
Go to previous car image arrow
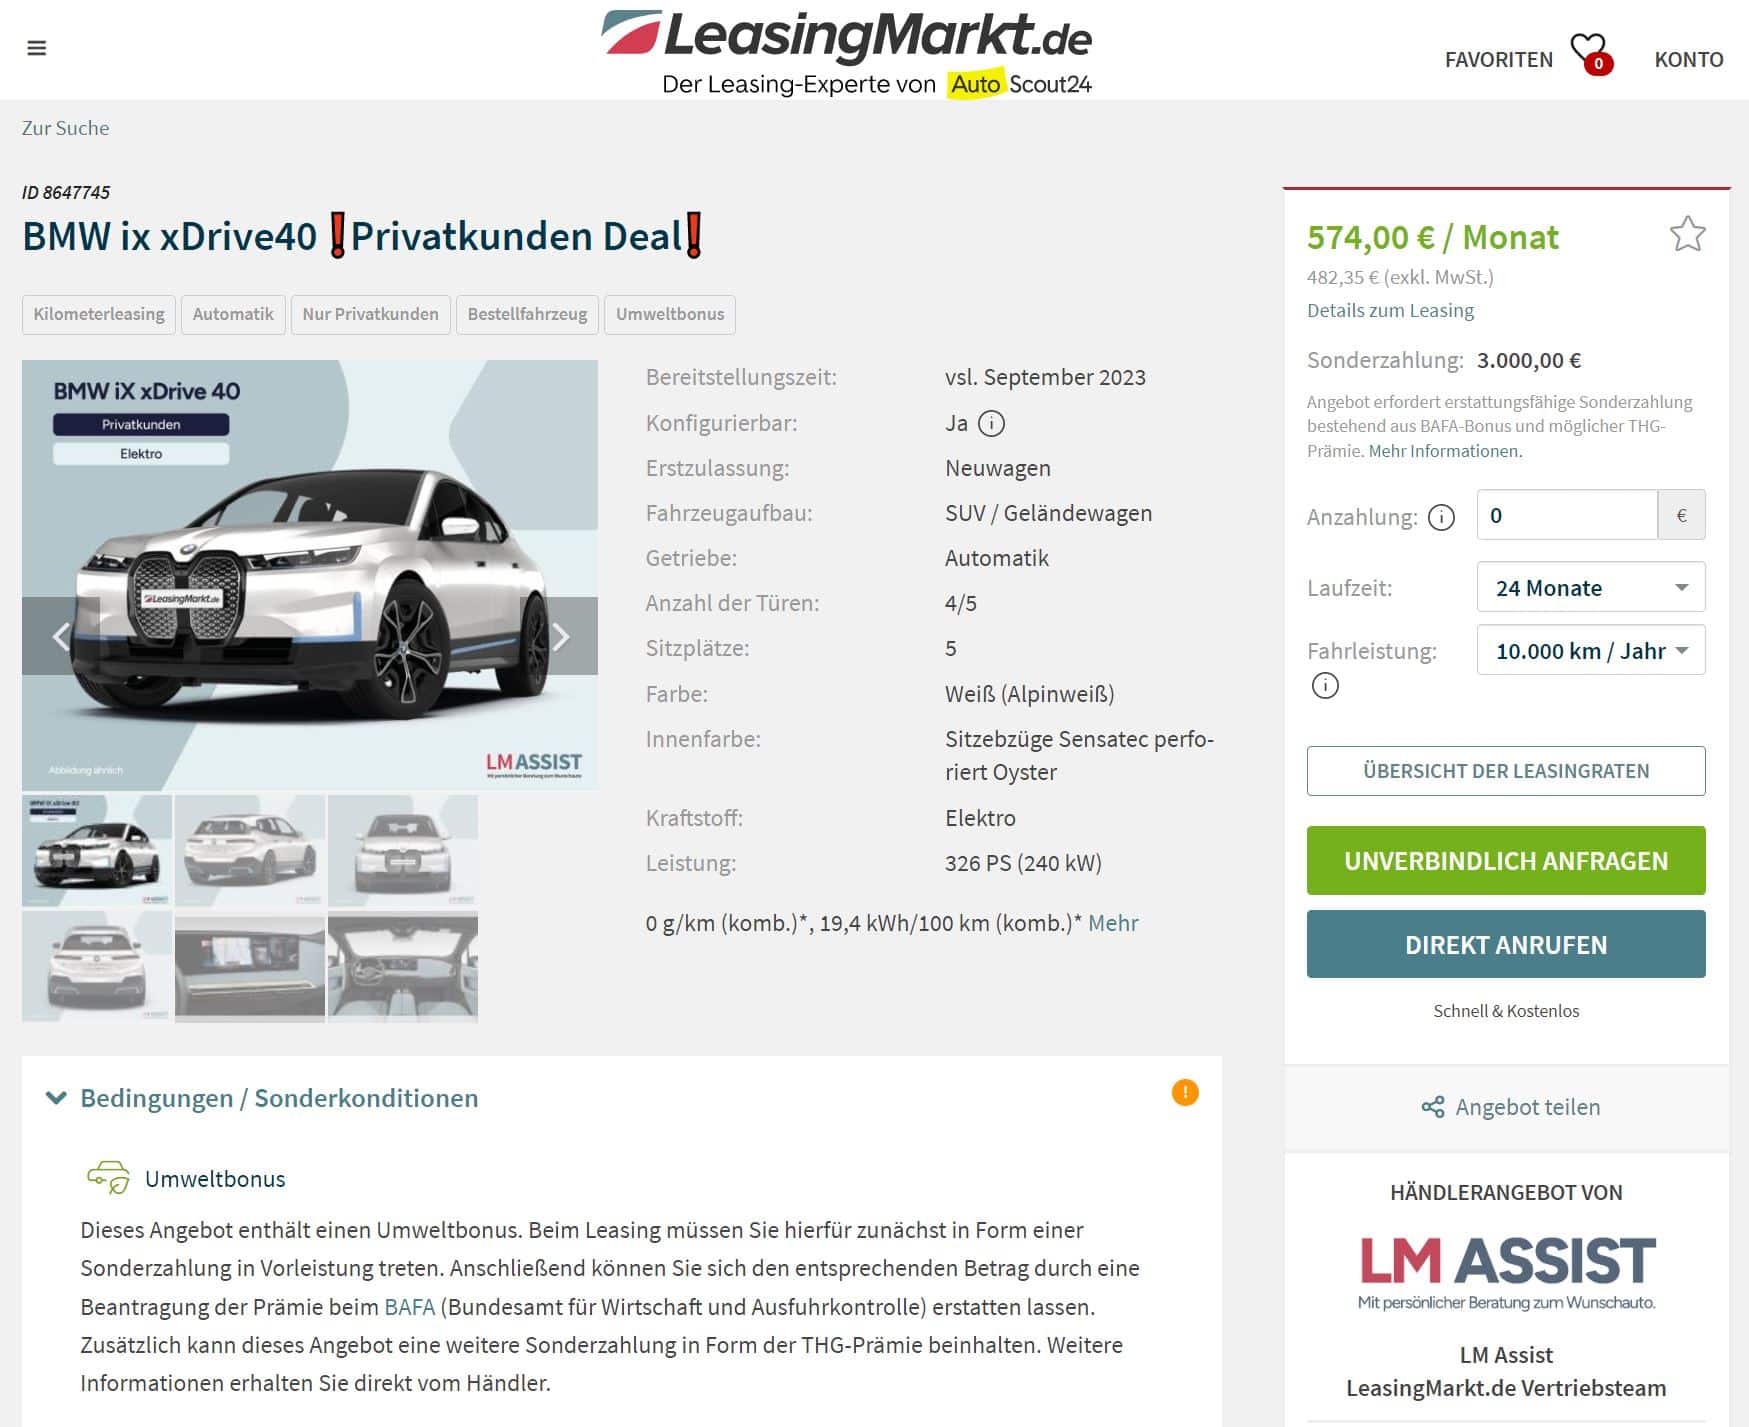click(60, 636)
